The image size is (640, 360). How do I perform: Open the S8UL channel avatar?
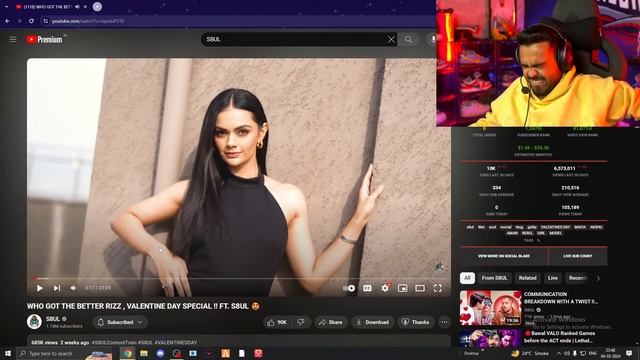pos(34,322)
